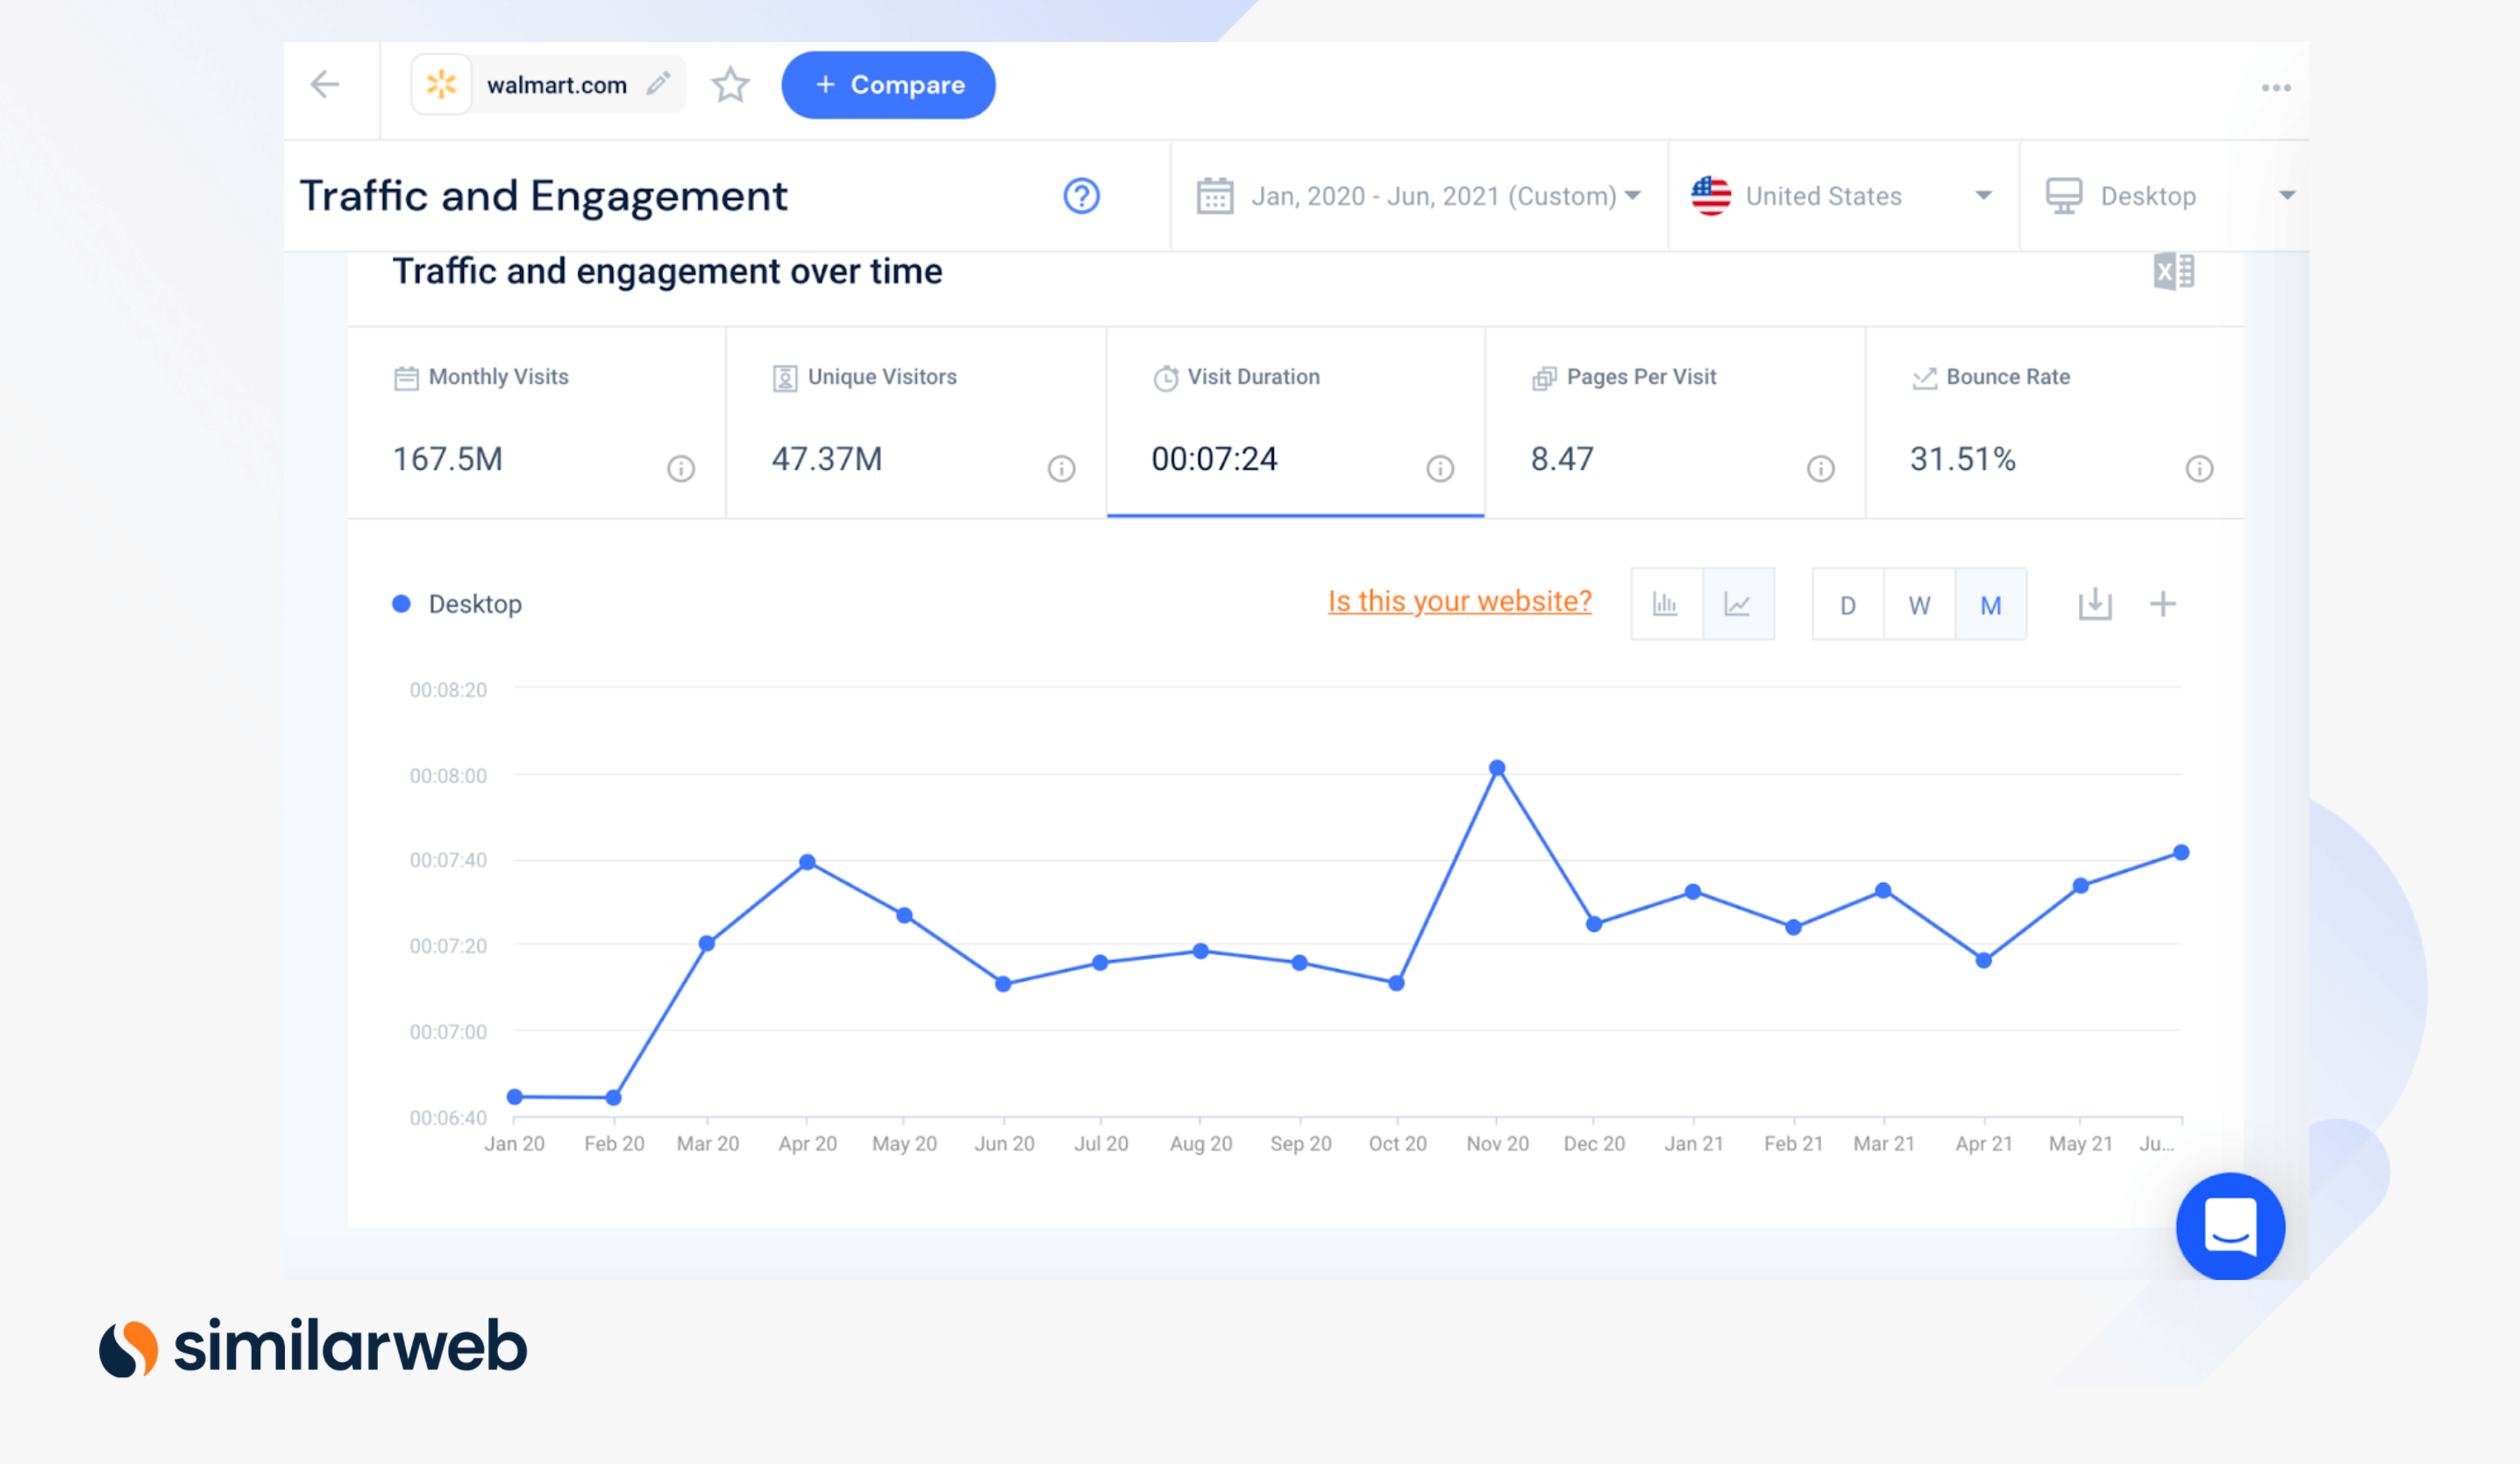The height and width of the screenshot is (1464, 2520).
Task: Click the Dec 20 data point
Action: pos(1594,924)
